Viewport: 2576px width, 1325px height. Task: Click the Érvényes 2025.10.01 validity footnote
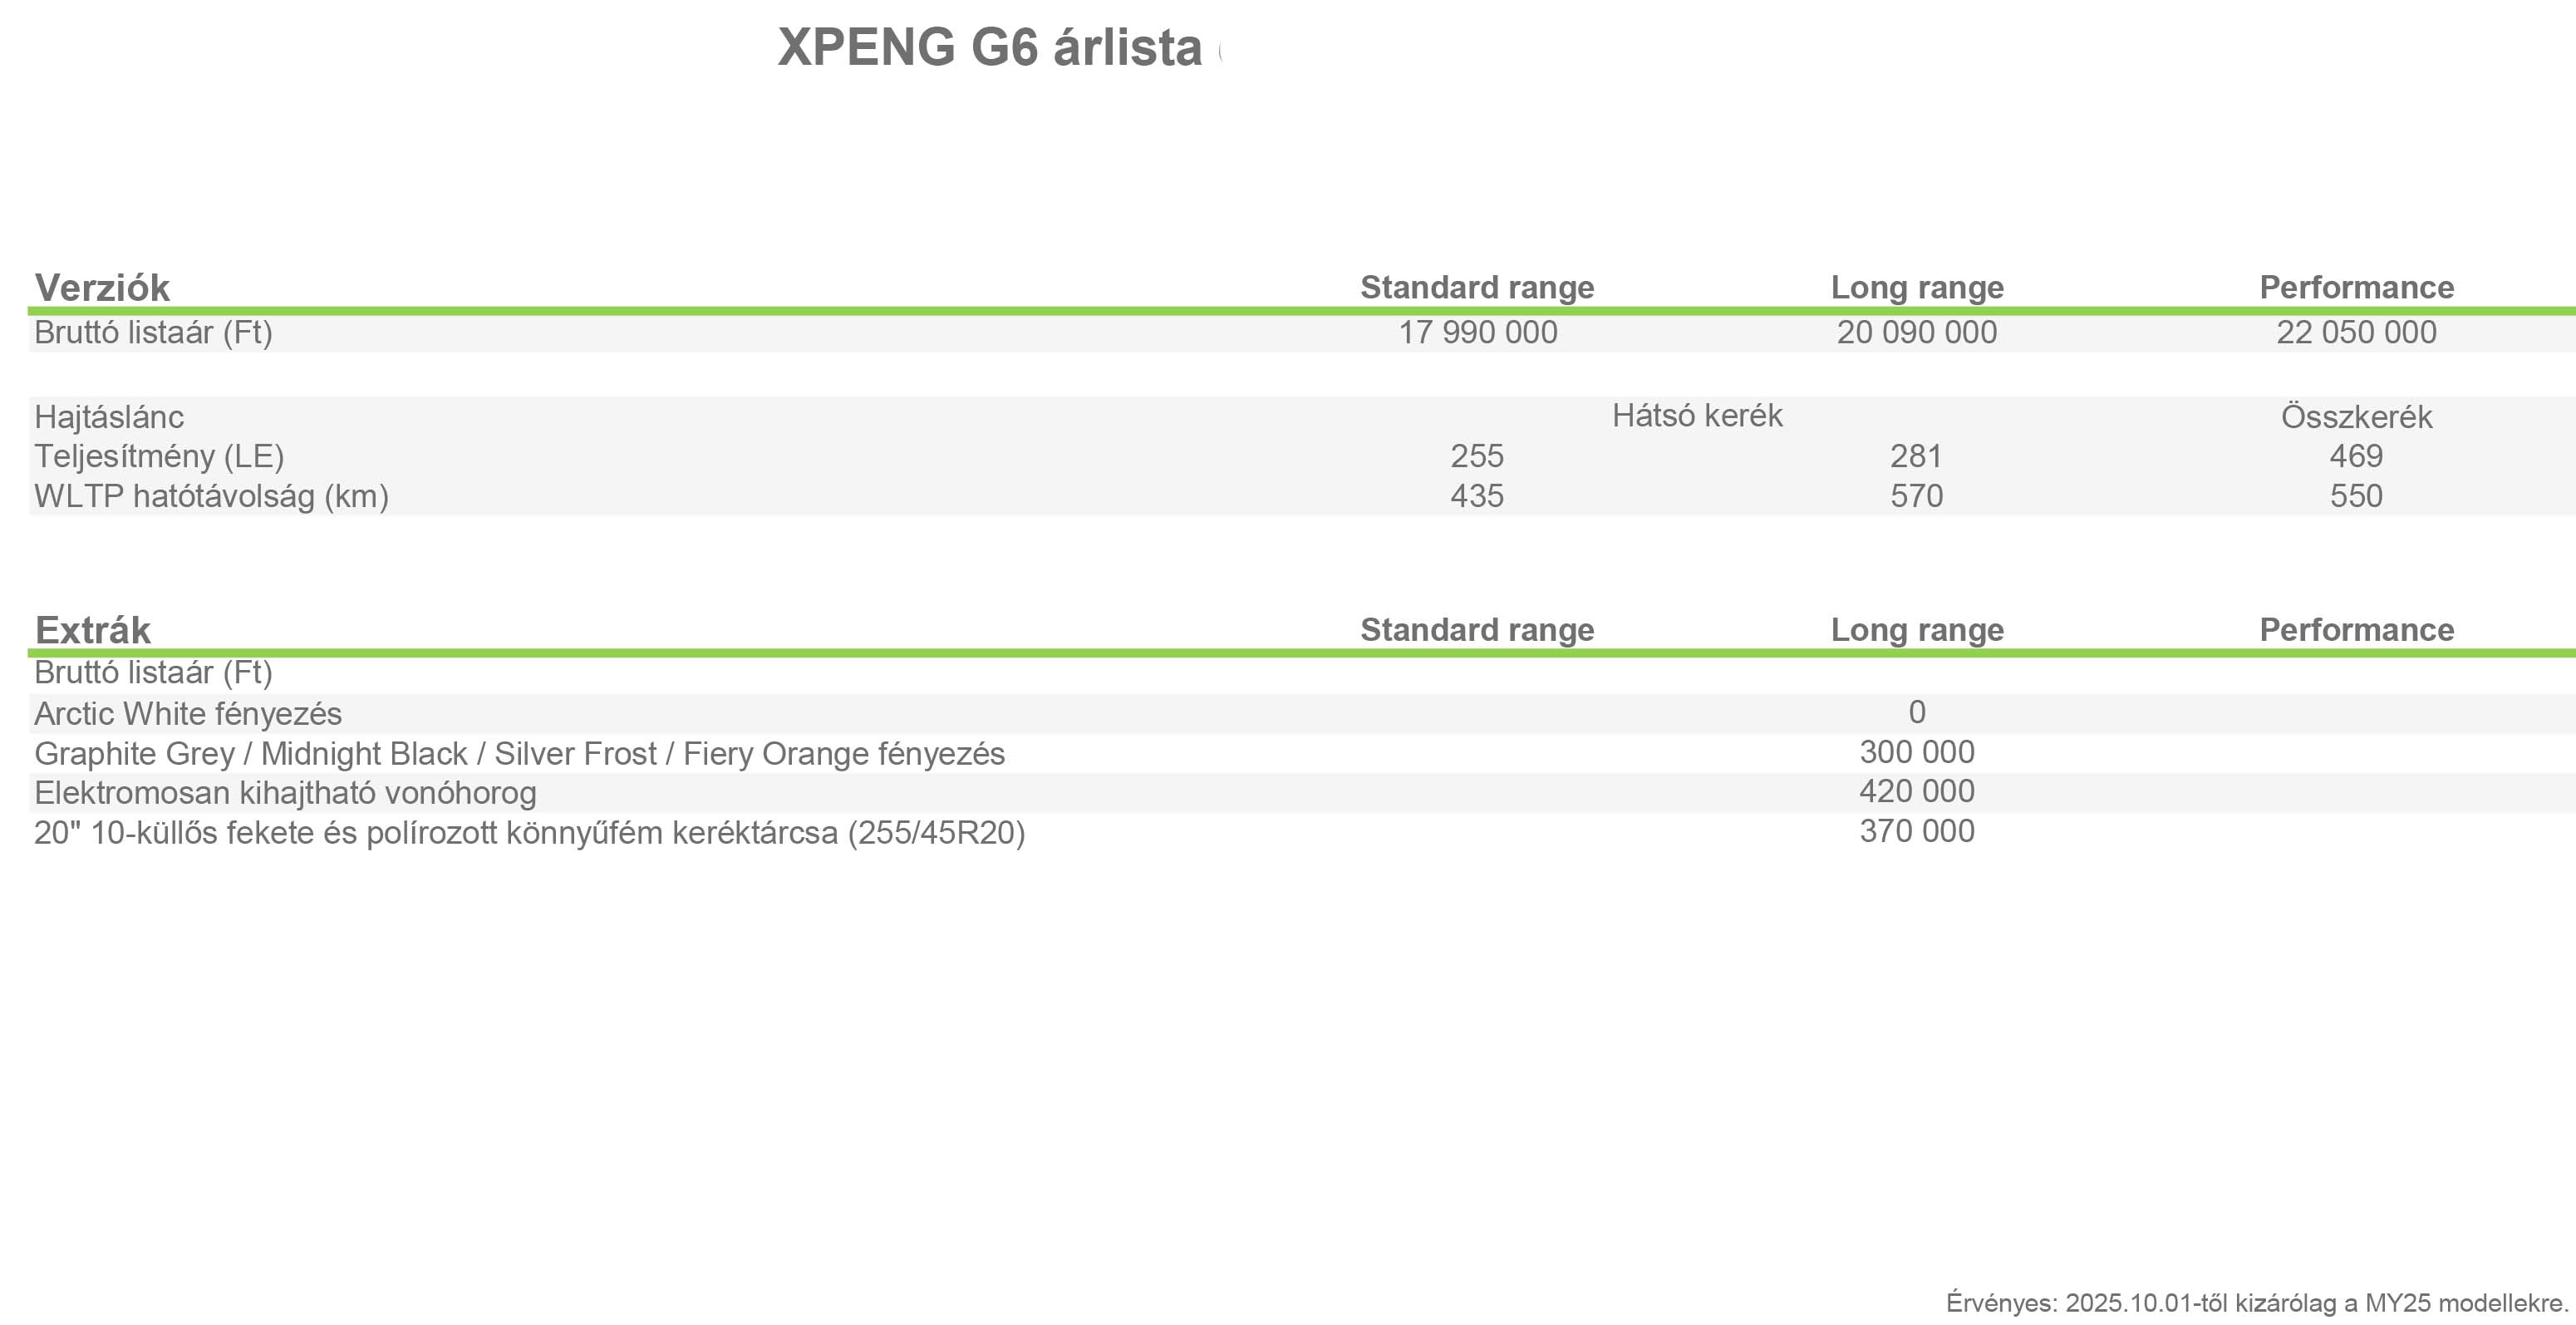click(x=2257, y=1303)
